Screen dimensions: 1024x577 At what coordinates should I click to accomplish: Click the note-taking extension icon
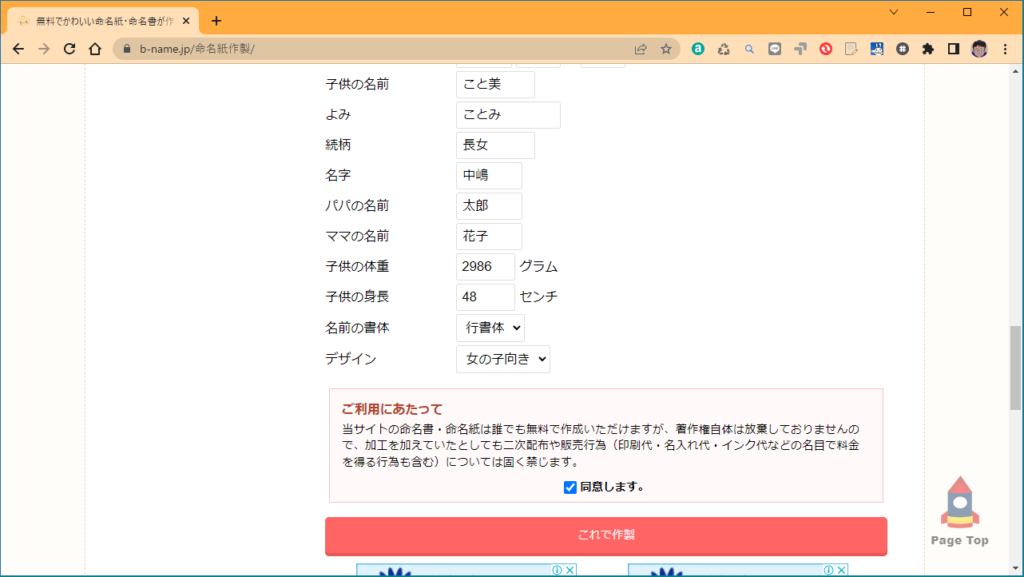coord(850,48)
